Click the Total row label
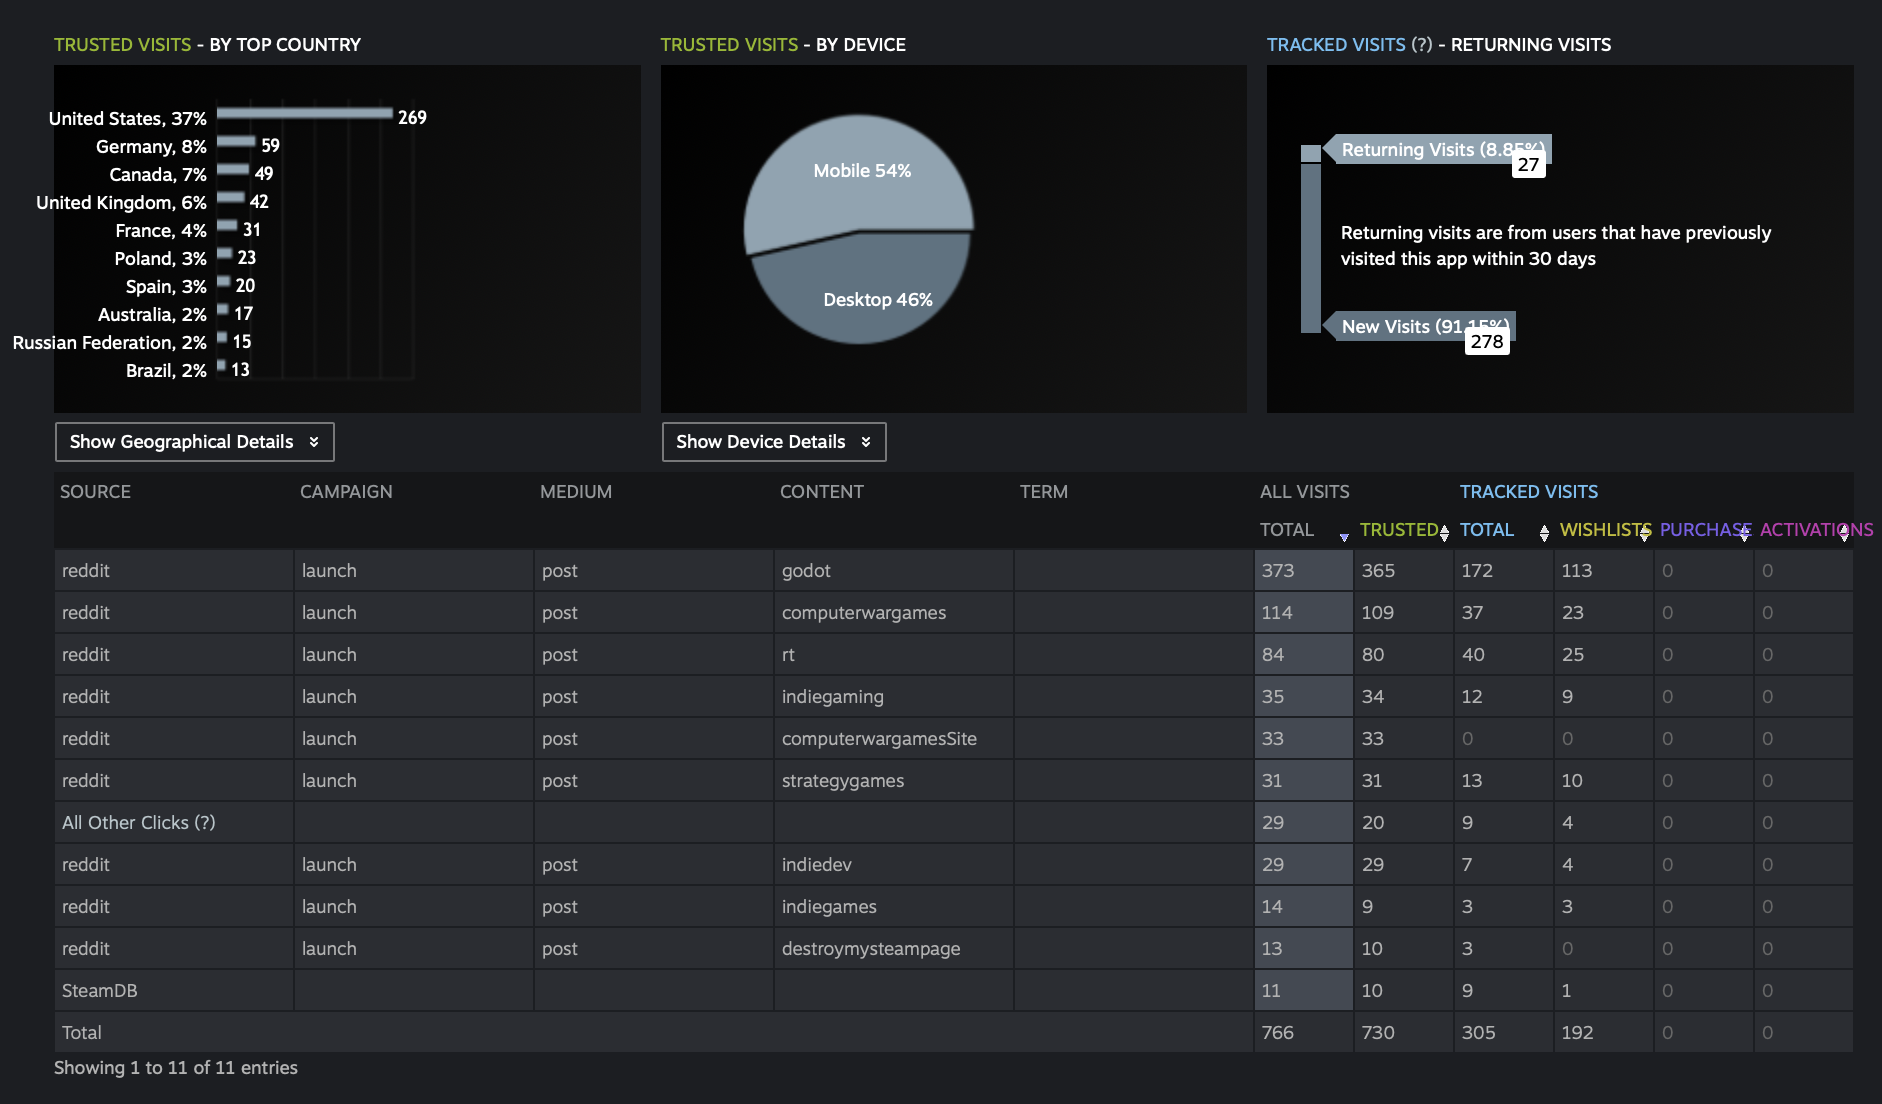The height and width of the screenshot is (1104, 1882). (82, 1033)
